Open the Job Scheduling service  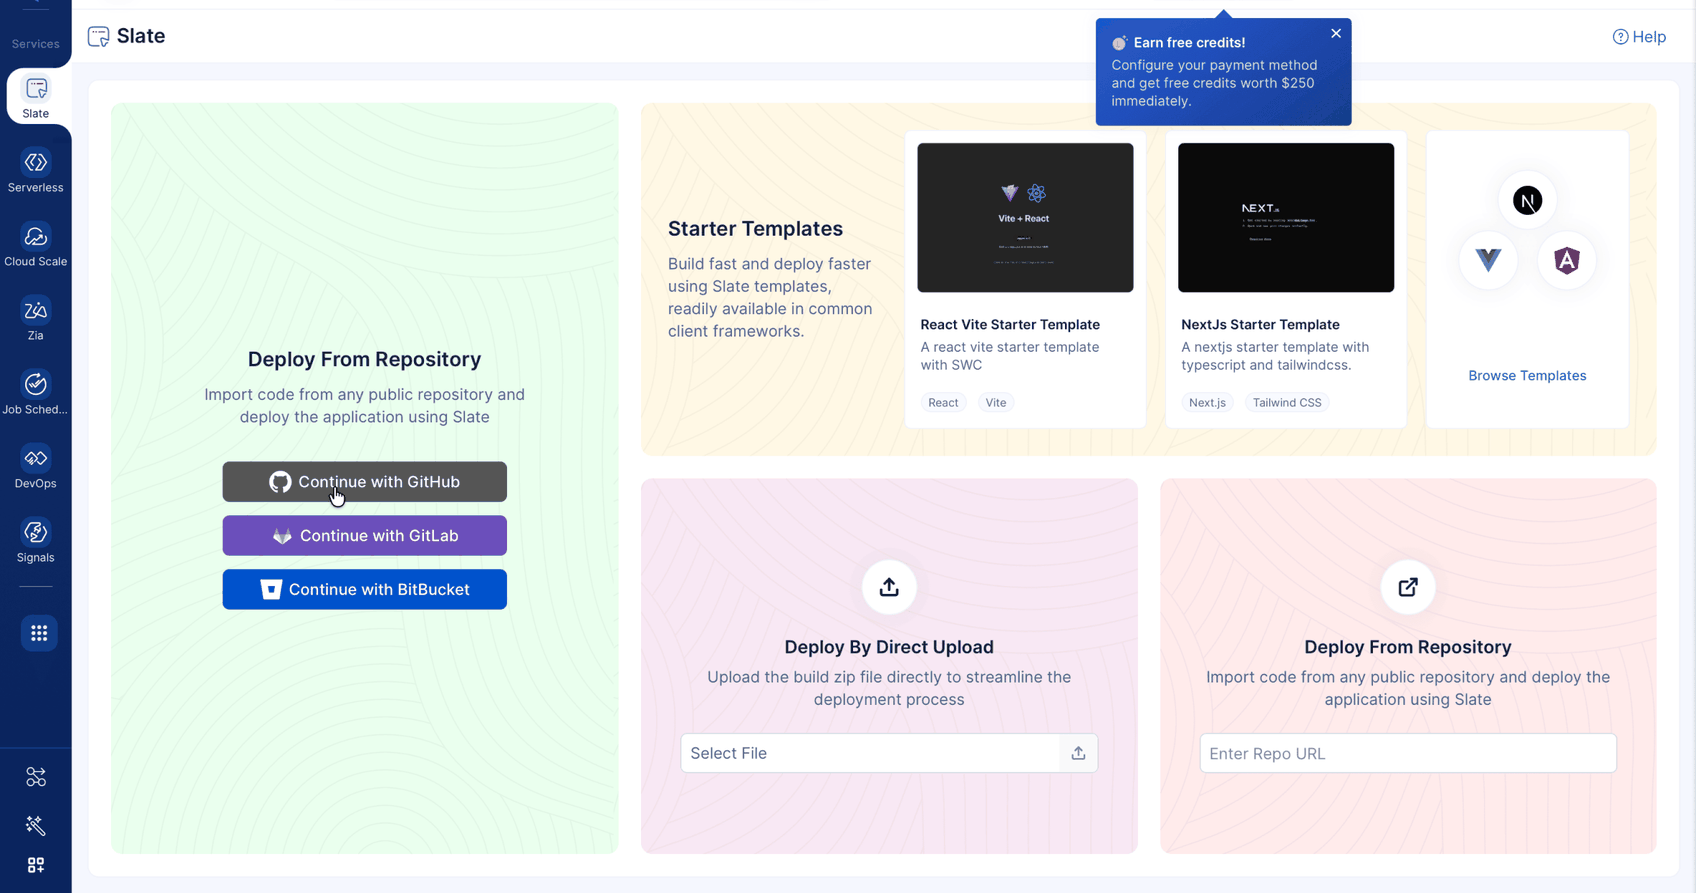tap(36, 393)
